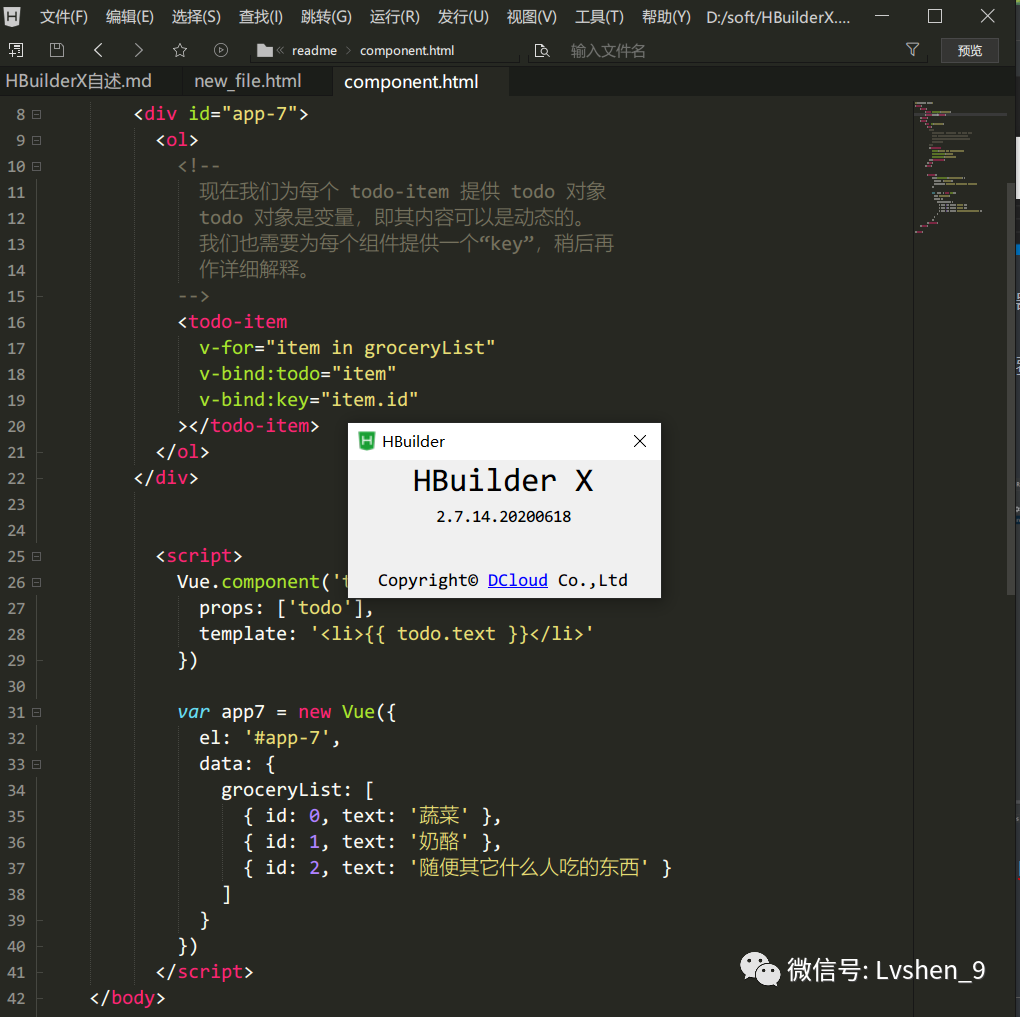
Task: Collapse the comment fold on line 10
Action: [36, 167]
